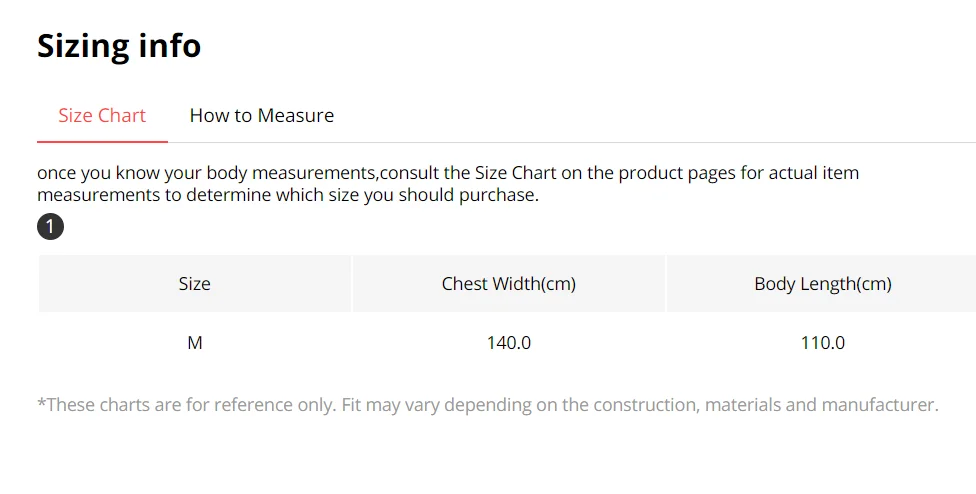
Task: Click the line starting "once you know your"
Action: 447,173
